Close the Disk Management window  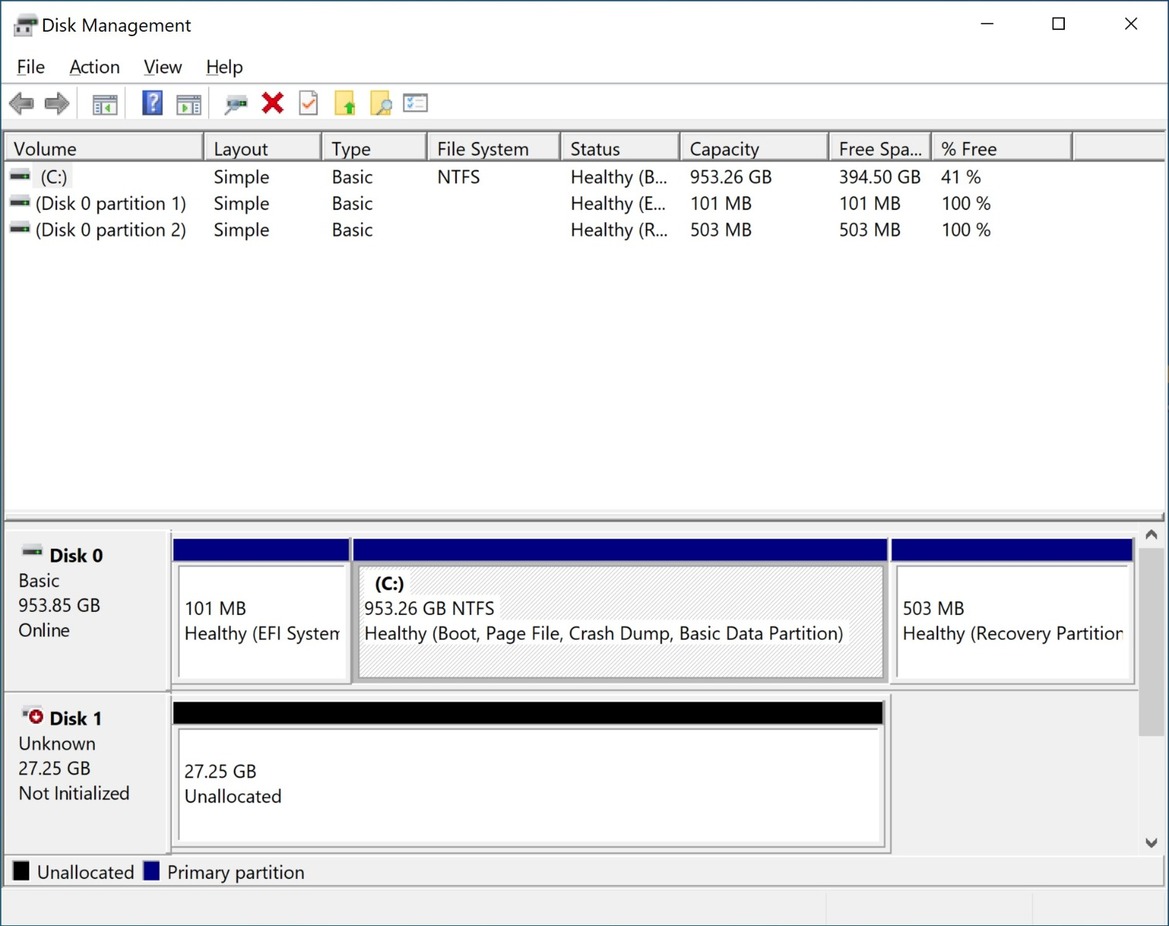coord(1130,24)
